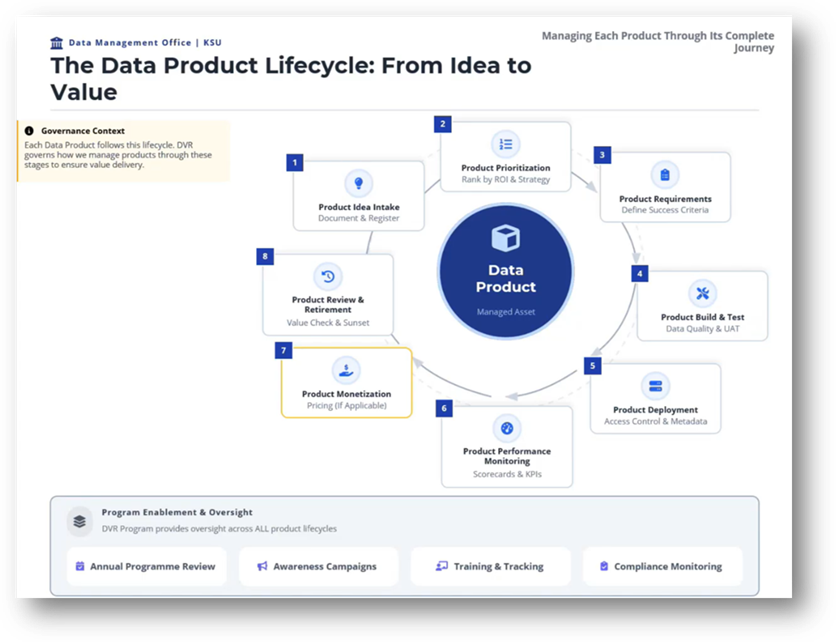Click the 'Value Check & Sunset' subtitle
The width and height of the screenshot is (836, 642).
pyautogui.click(x=328, y=323)
